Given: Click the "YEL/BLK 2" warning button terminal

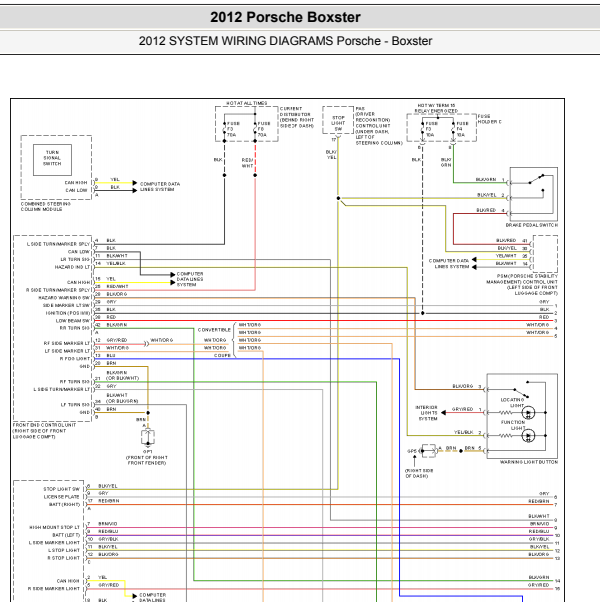Looking at the screenshot, I should (468, 432).
